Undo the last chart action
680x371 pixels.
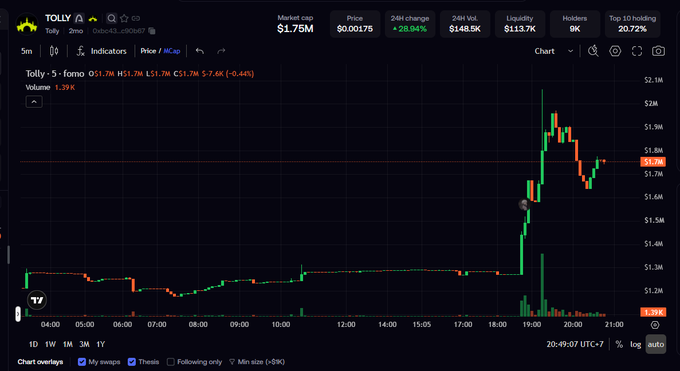(x=199, y=51)
